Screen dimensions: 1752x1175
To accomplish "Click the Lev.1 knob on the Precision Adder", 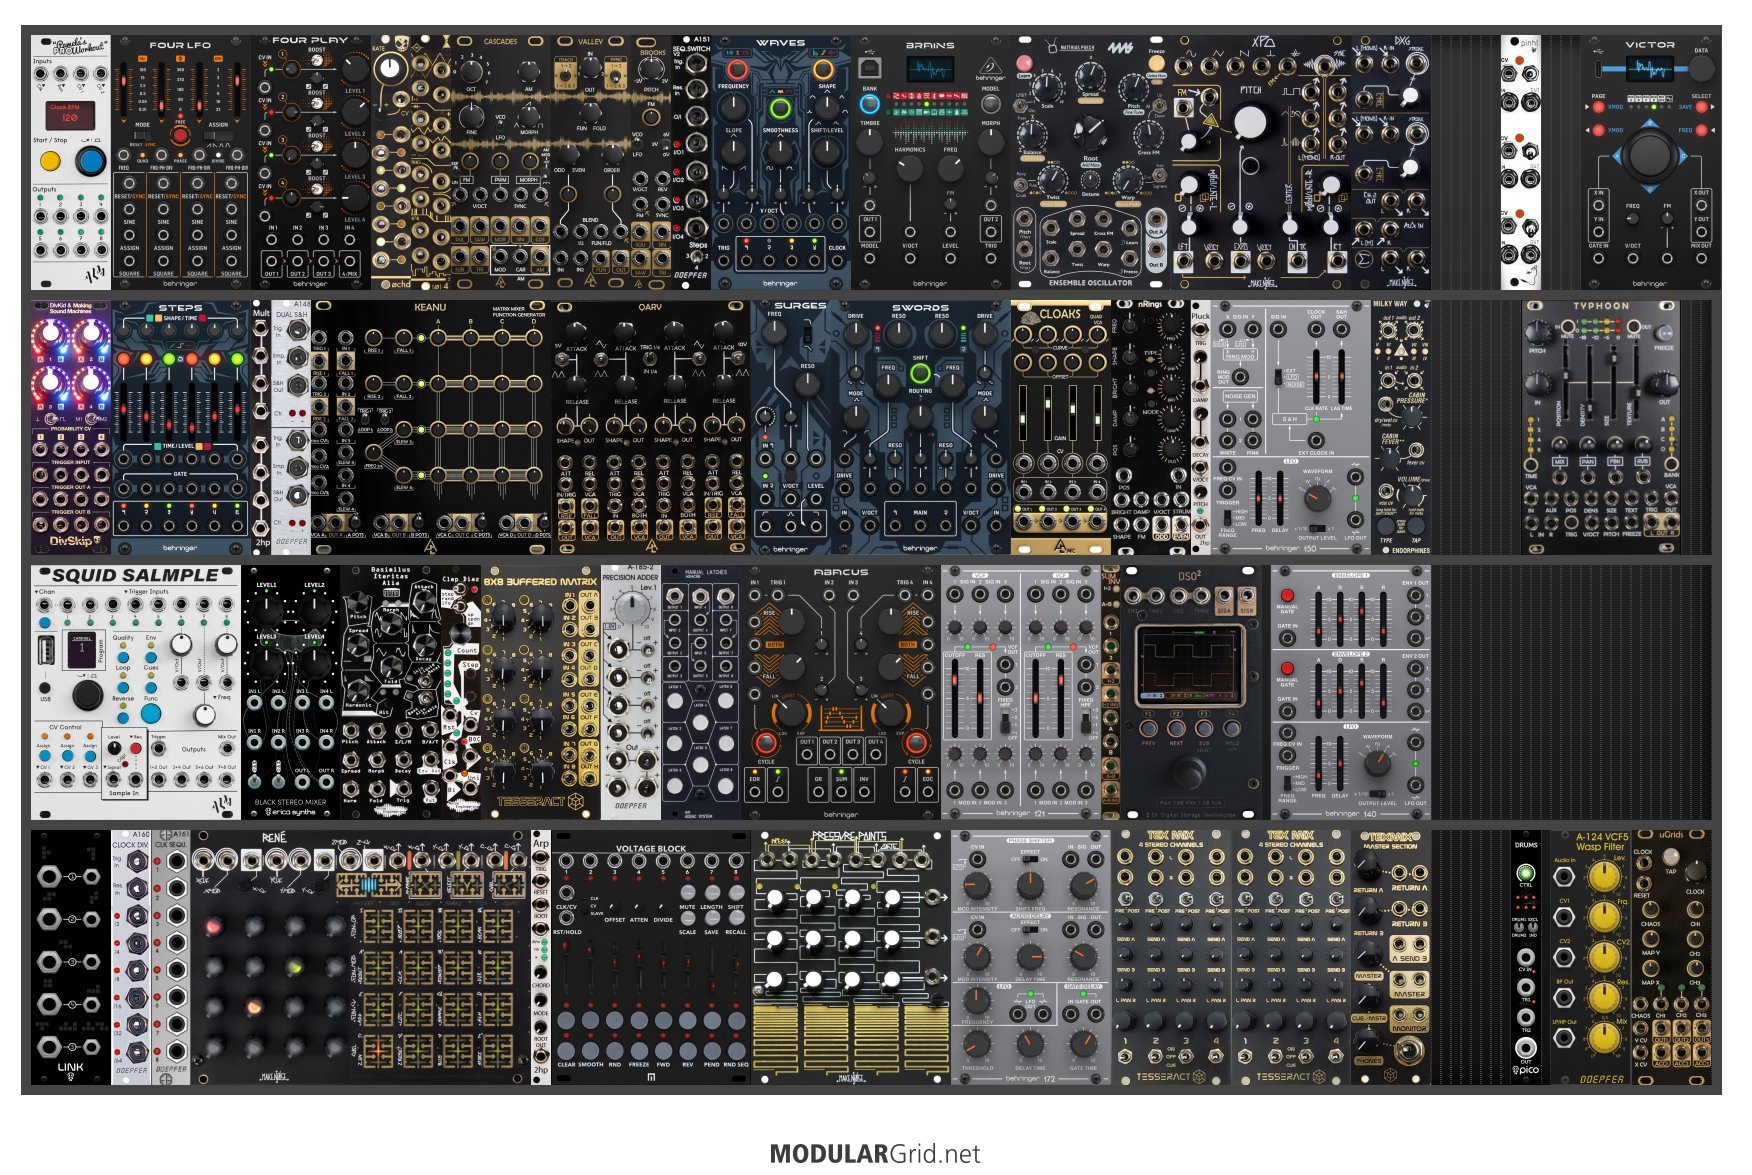I will point(631,607).
